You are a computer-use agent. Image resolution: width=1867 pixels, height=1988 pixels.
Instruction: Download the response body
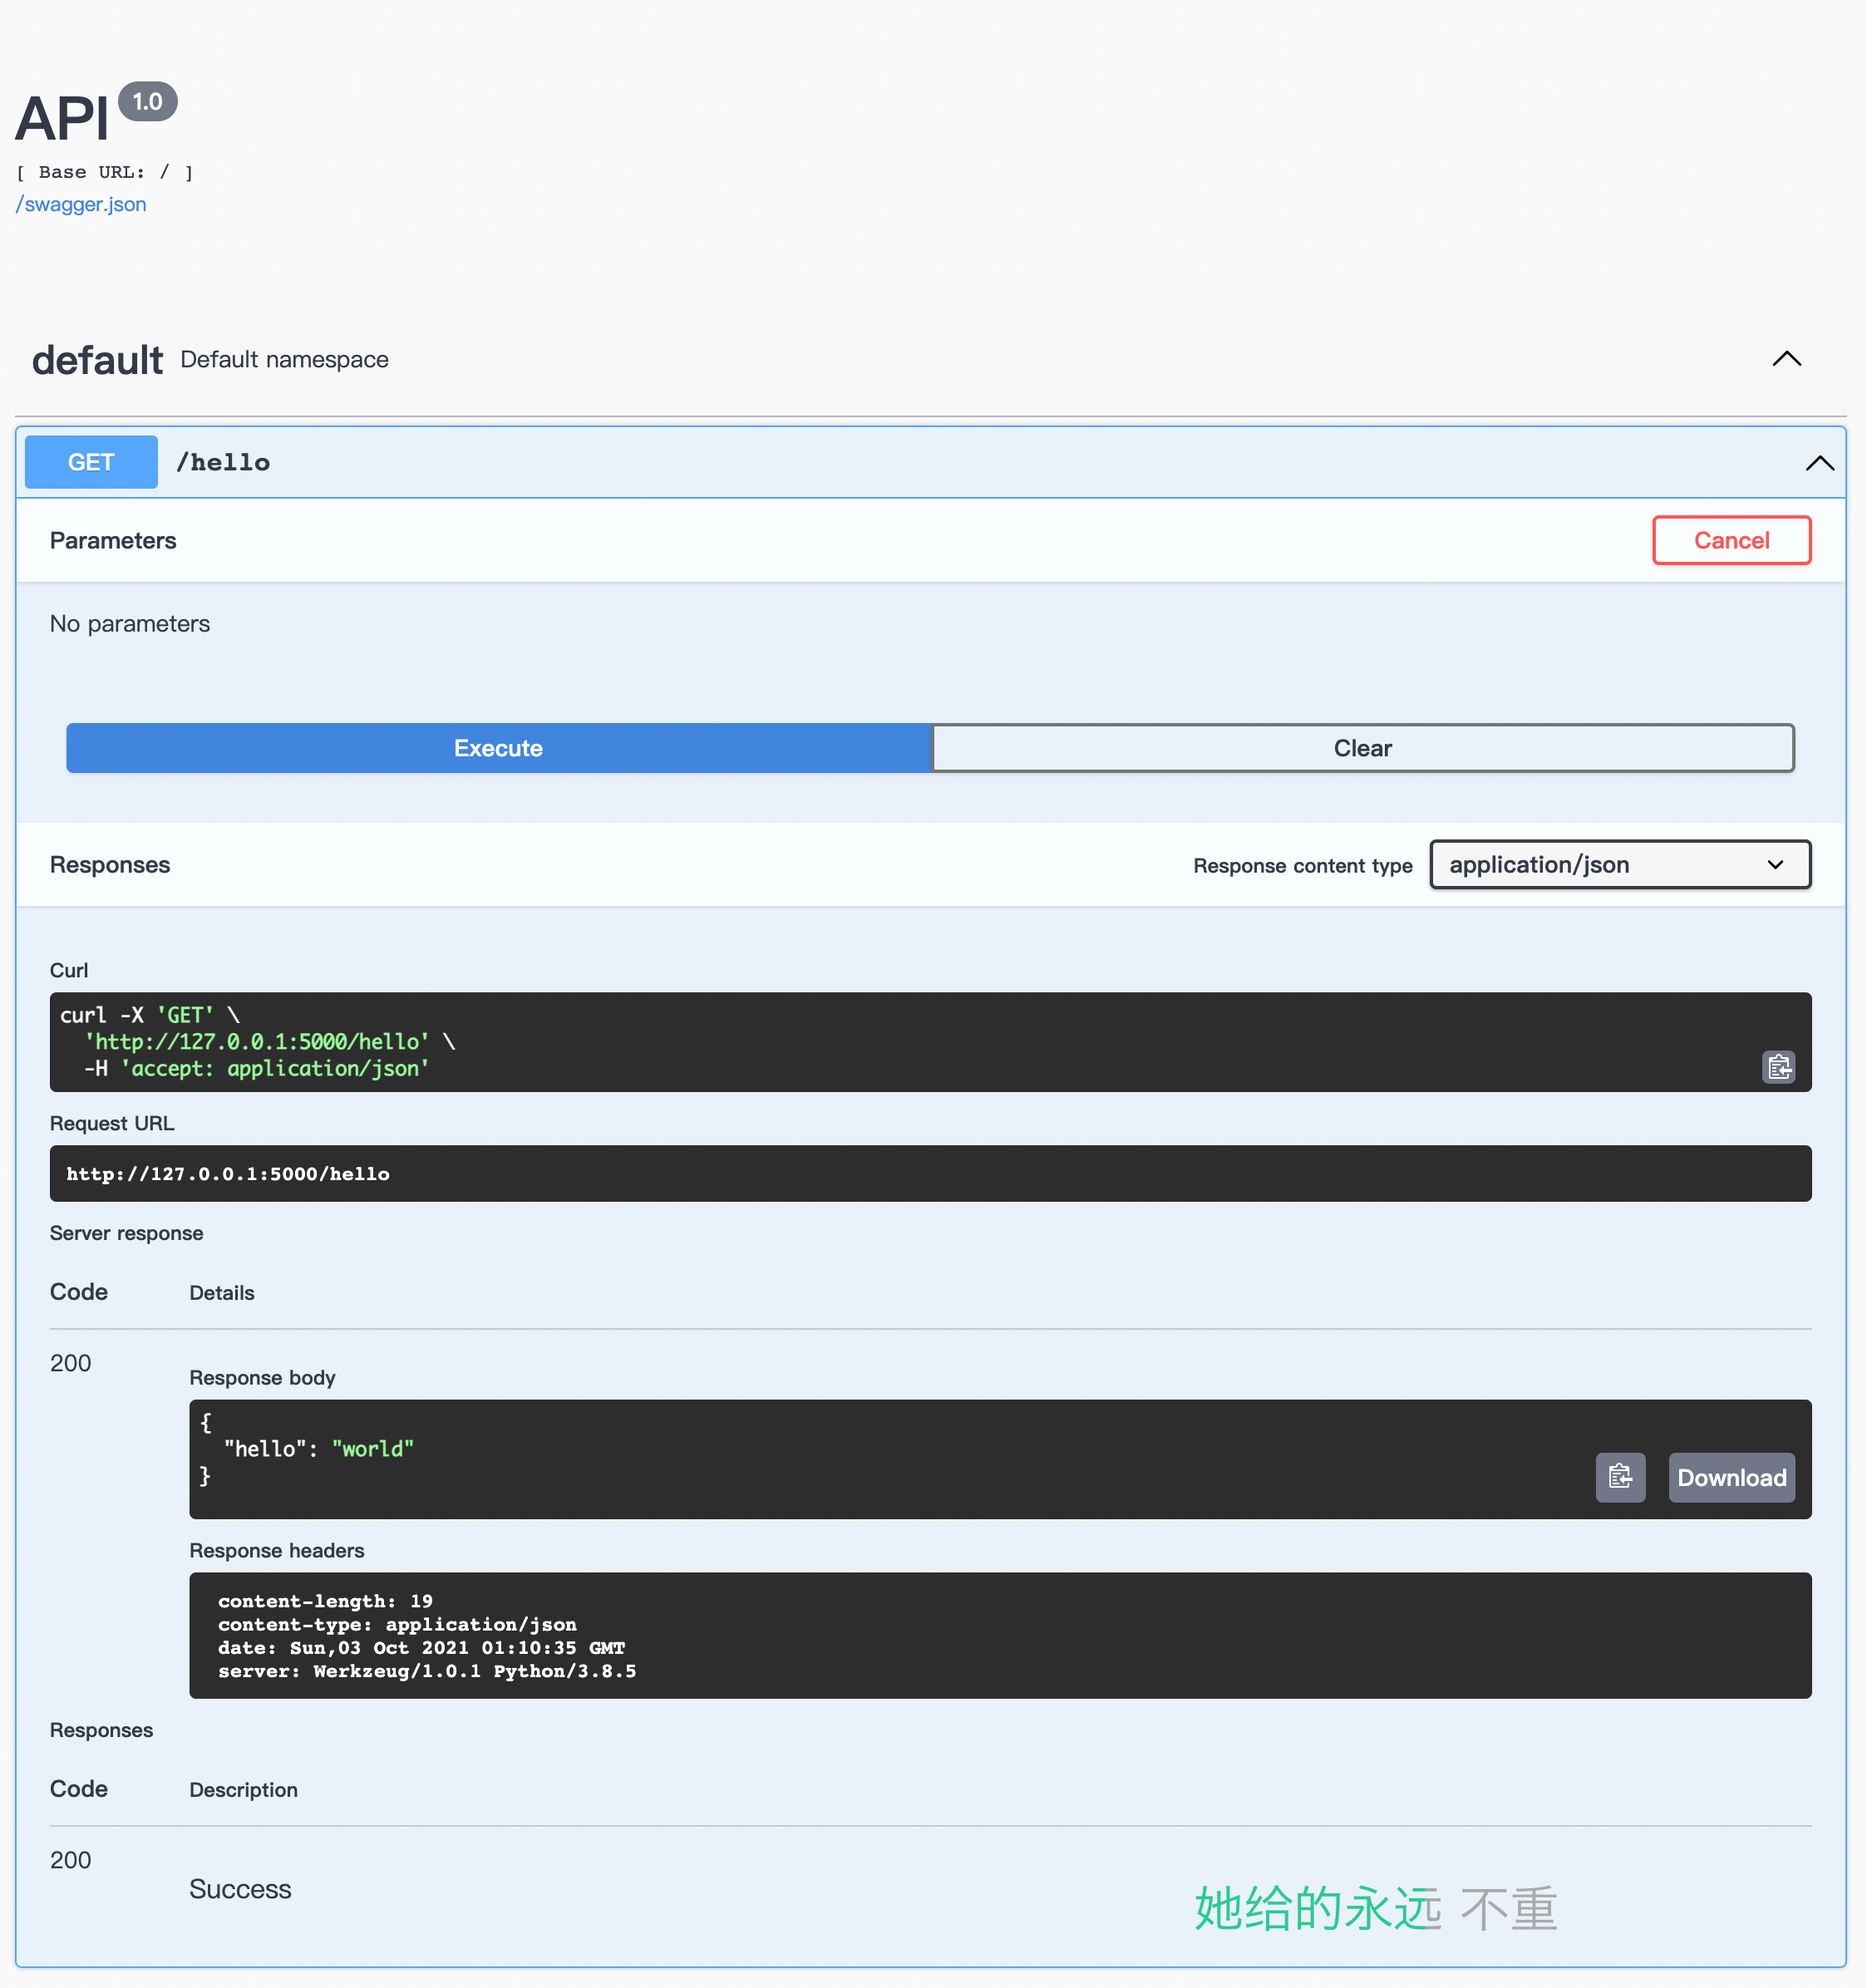(1730, 1477)
